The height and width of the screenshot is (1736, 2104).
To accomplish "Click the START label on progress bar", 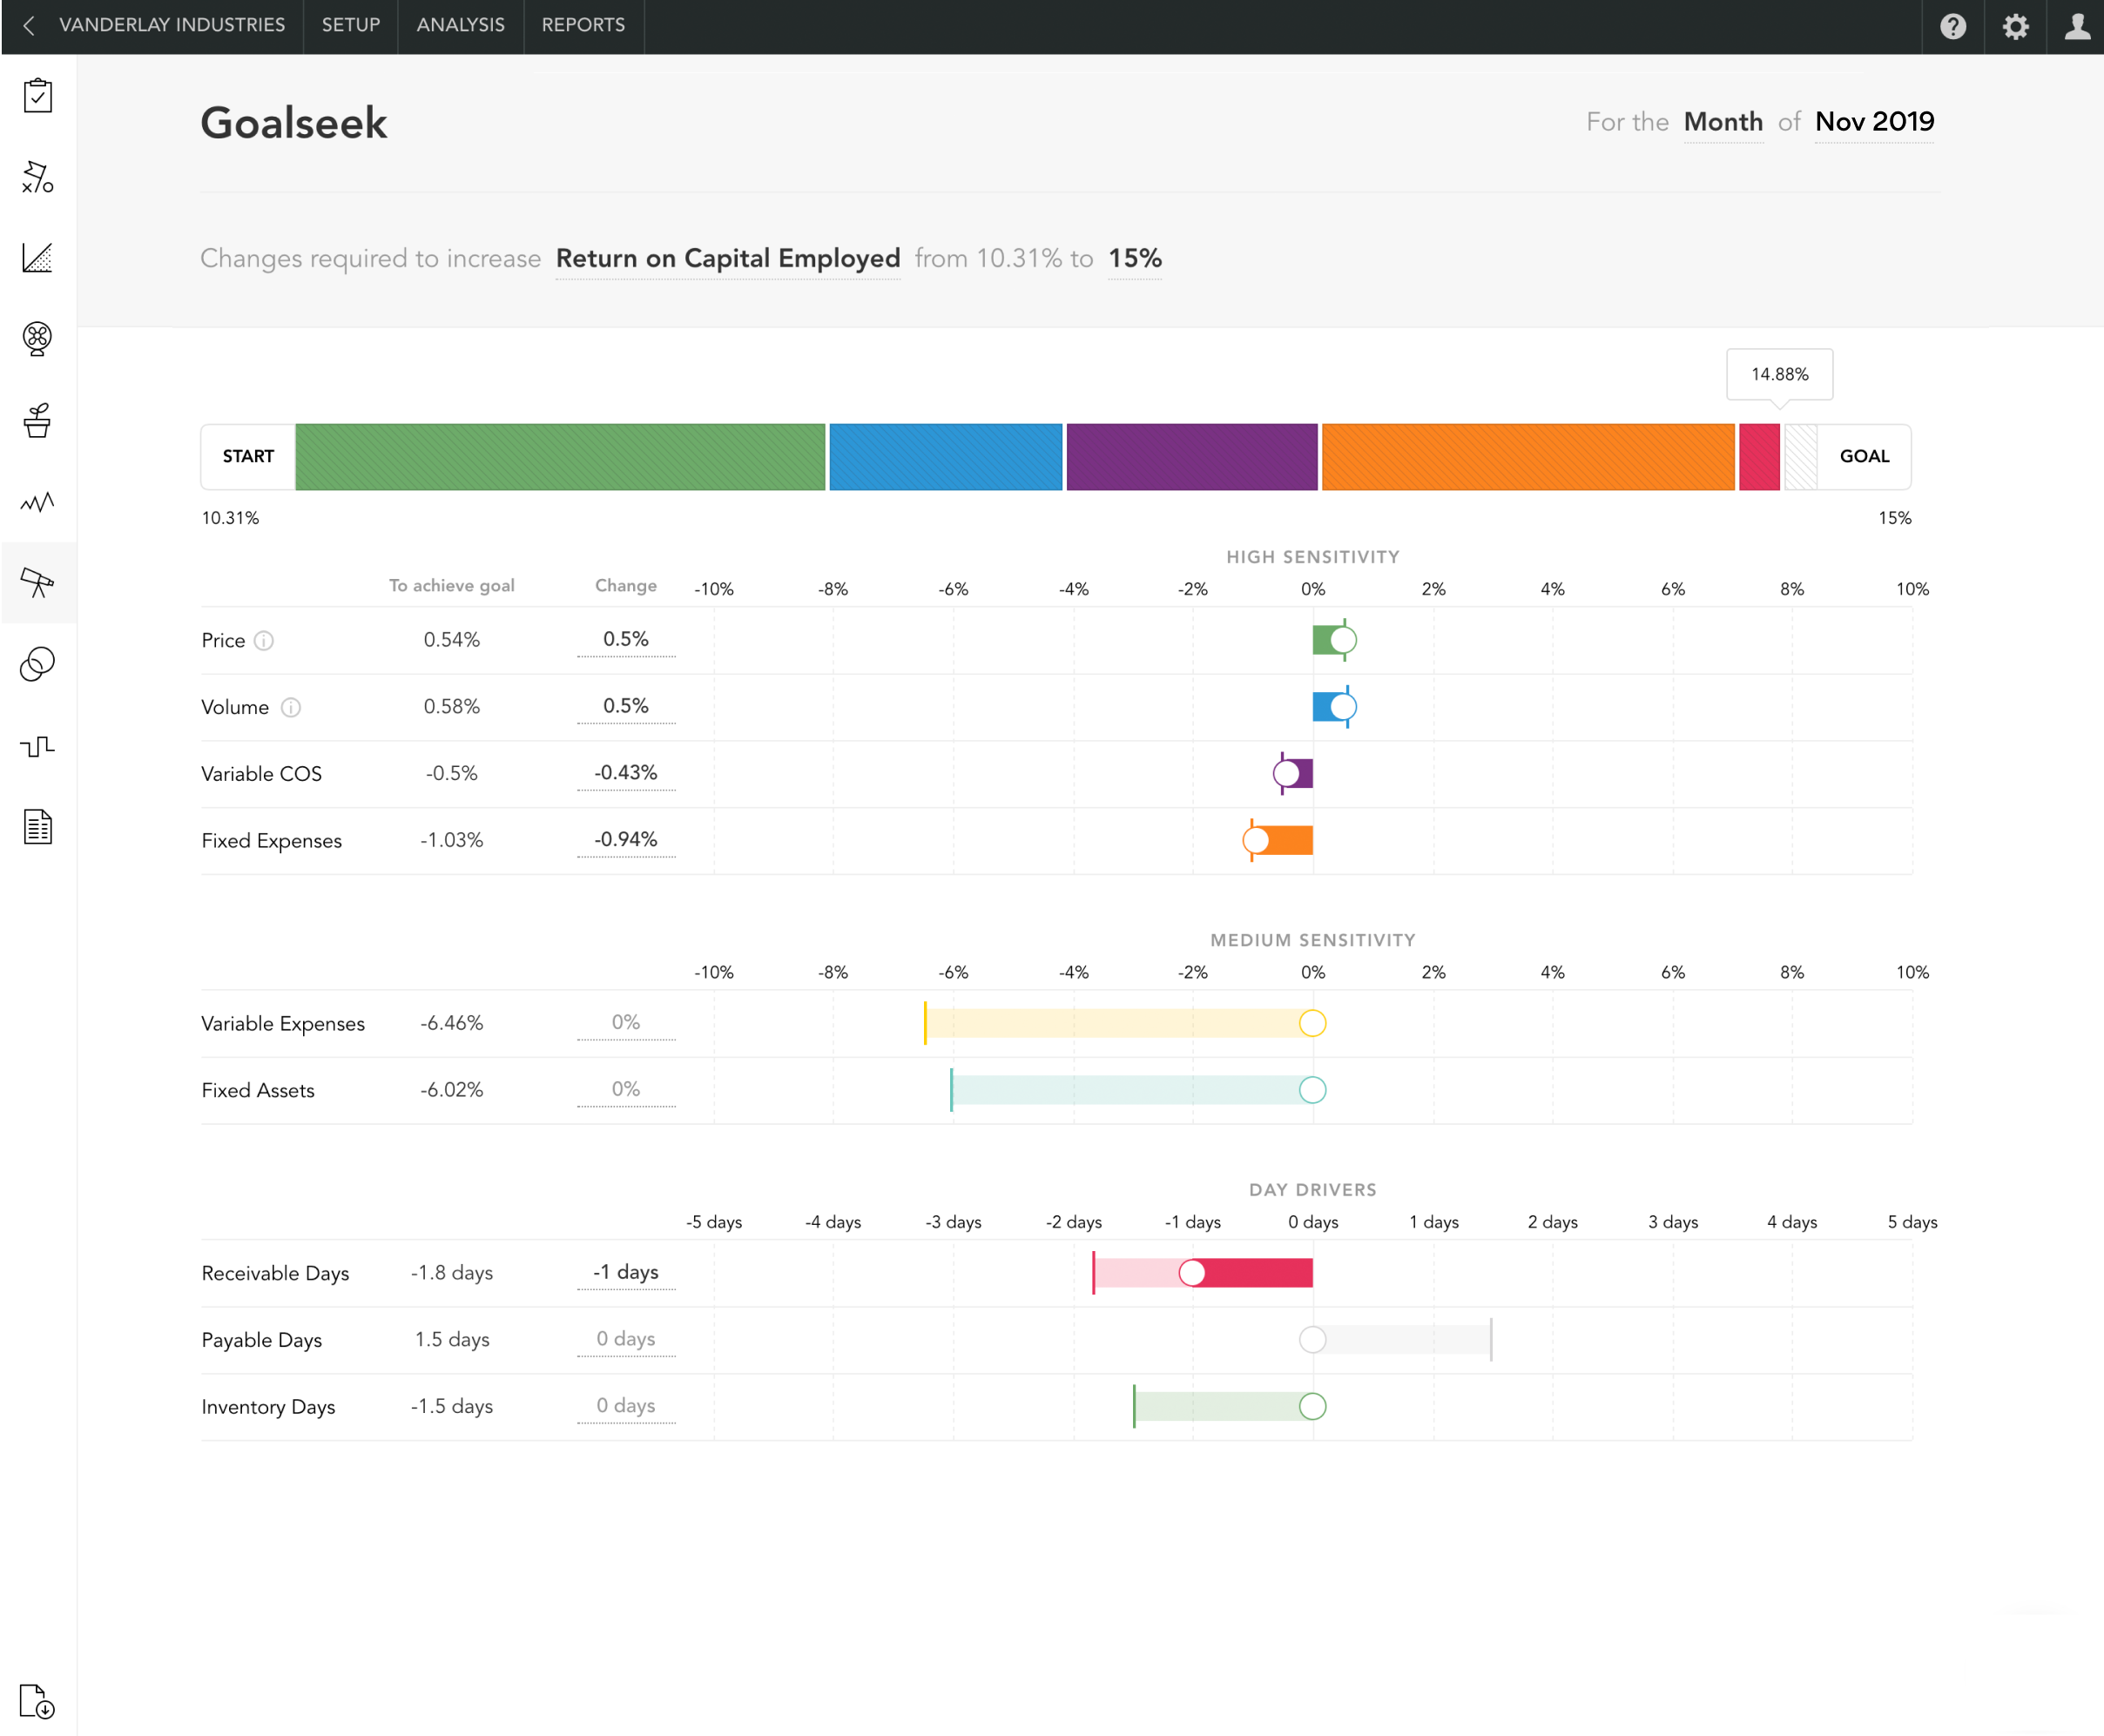I will coord(248,457).
